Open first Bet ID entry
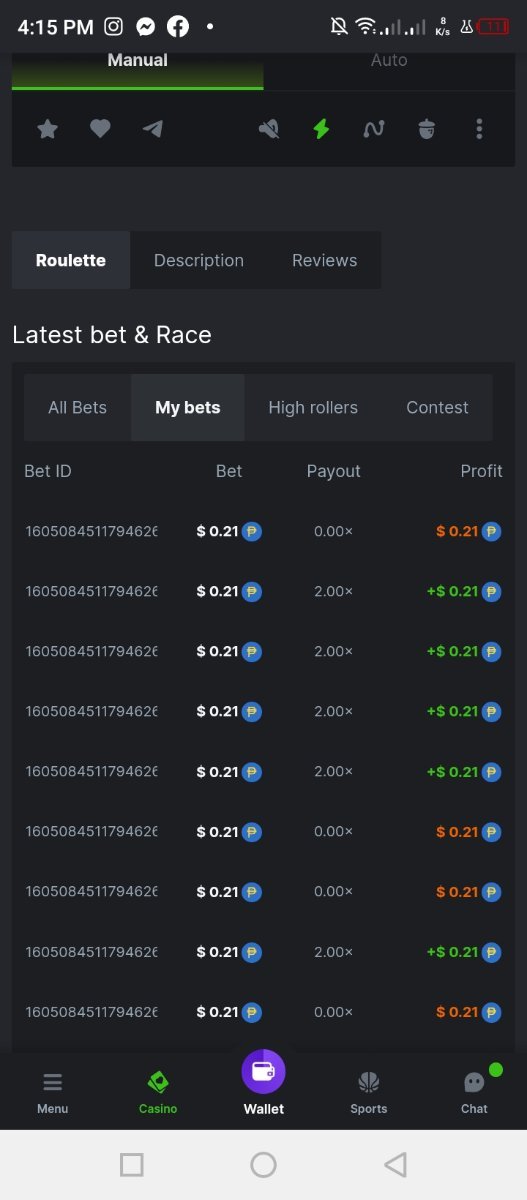This screenshot has height=1200, width=527. click(x=91, y=531)
